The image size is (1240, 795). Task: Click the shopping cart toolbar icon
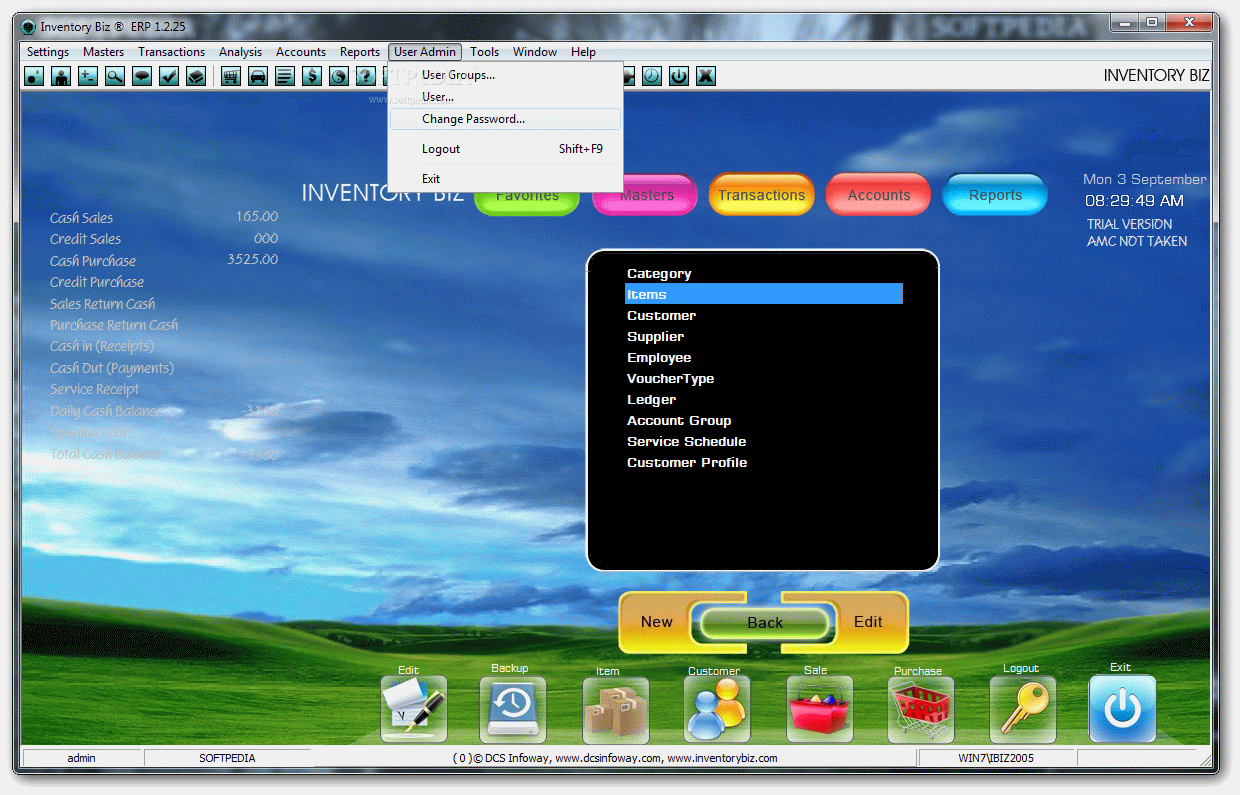231,75
